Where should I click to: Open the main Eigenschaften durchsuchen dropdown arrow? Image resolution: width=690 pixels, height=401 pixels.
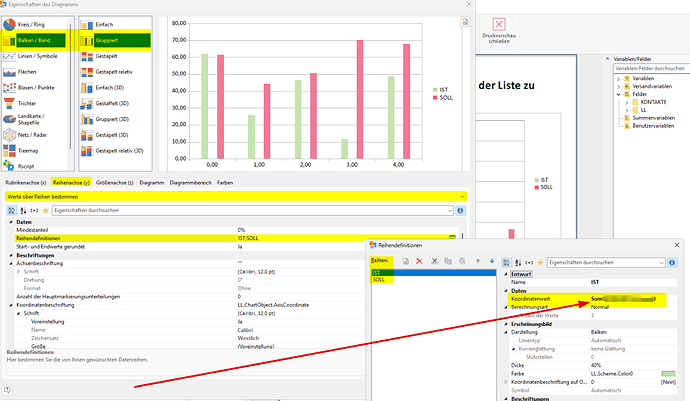(449, 211)
